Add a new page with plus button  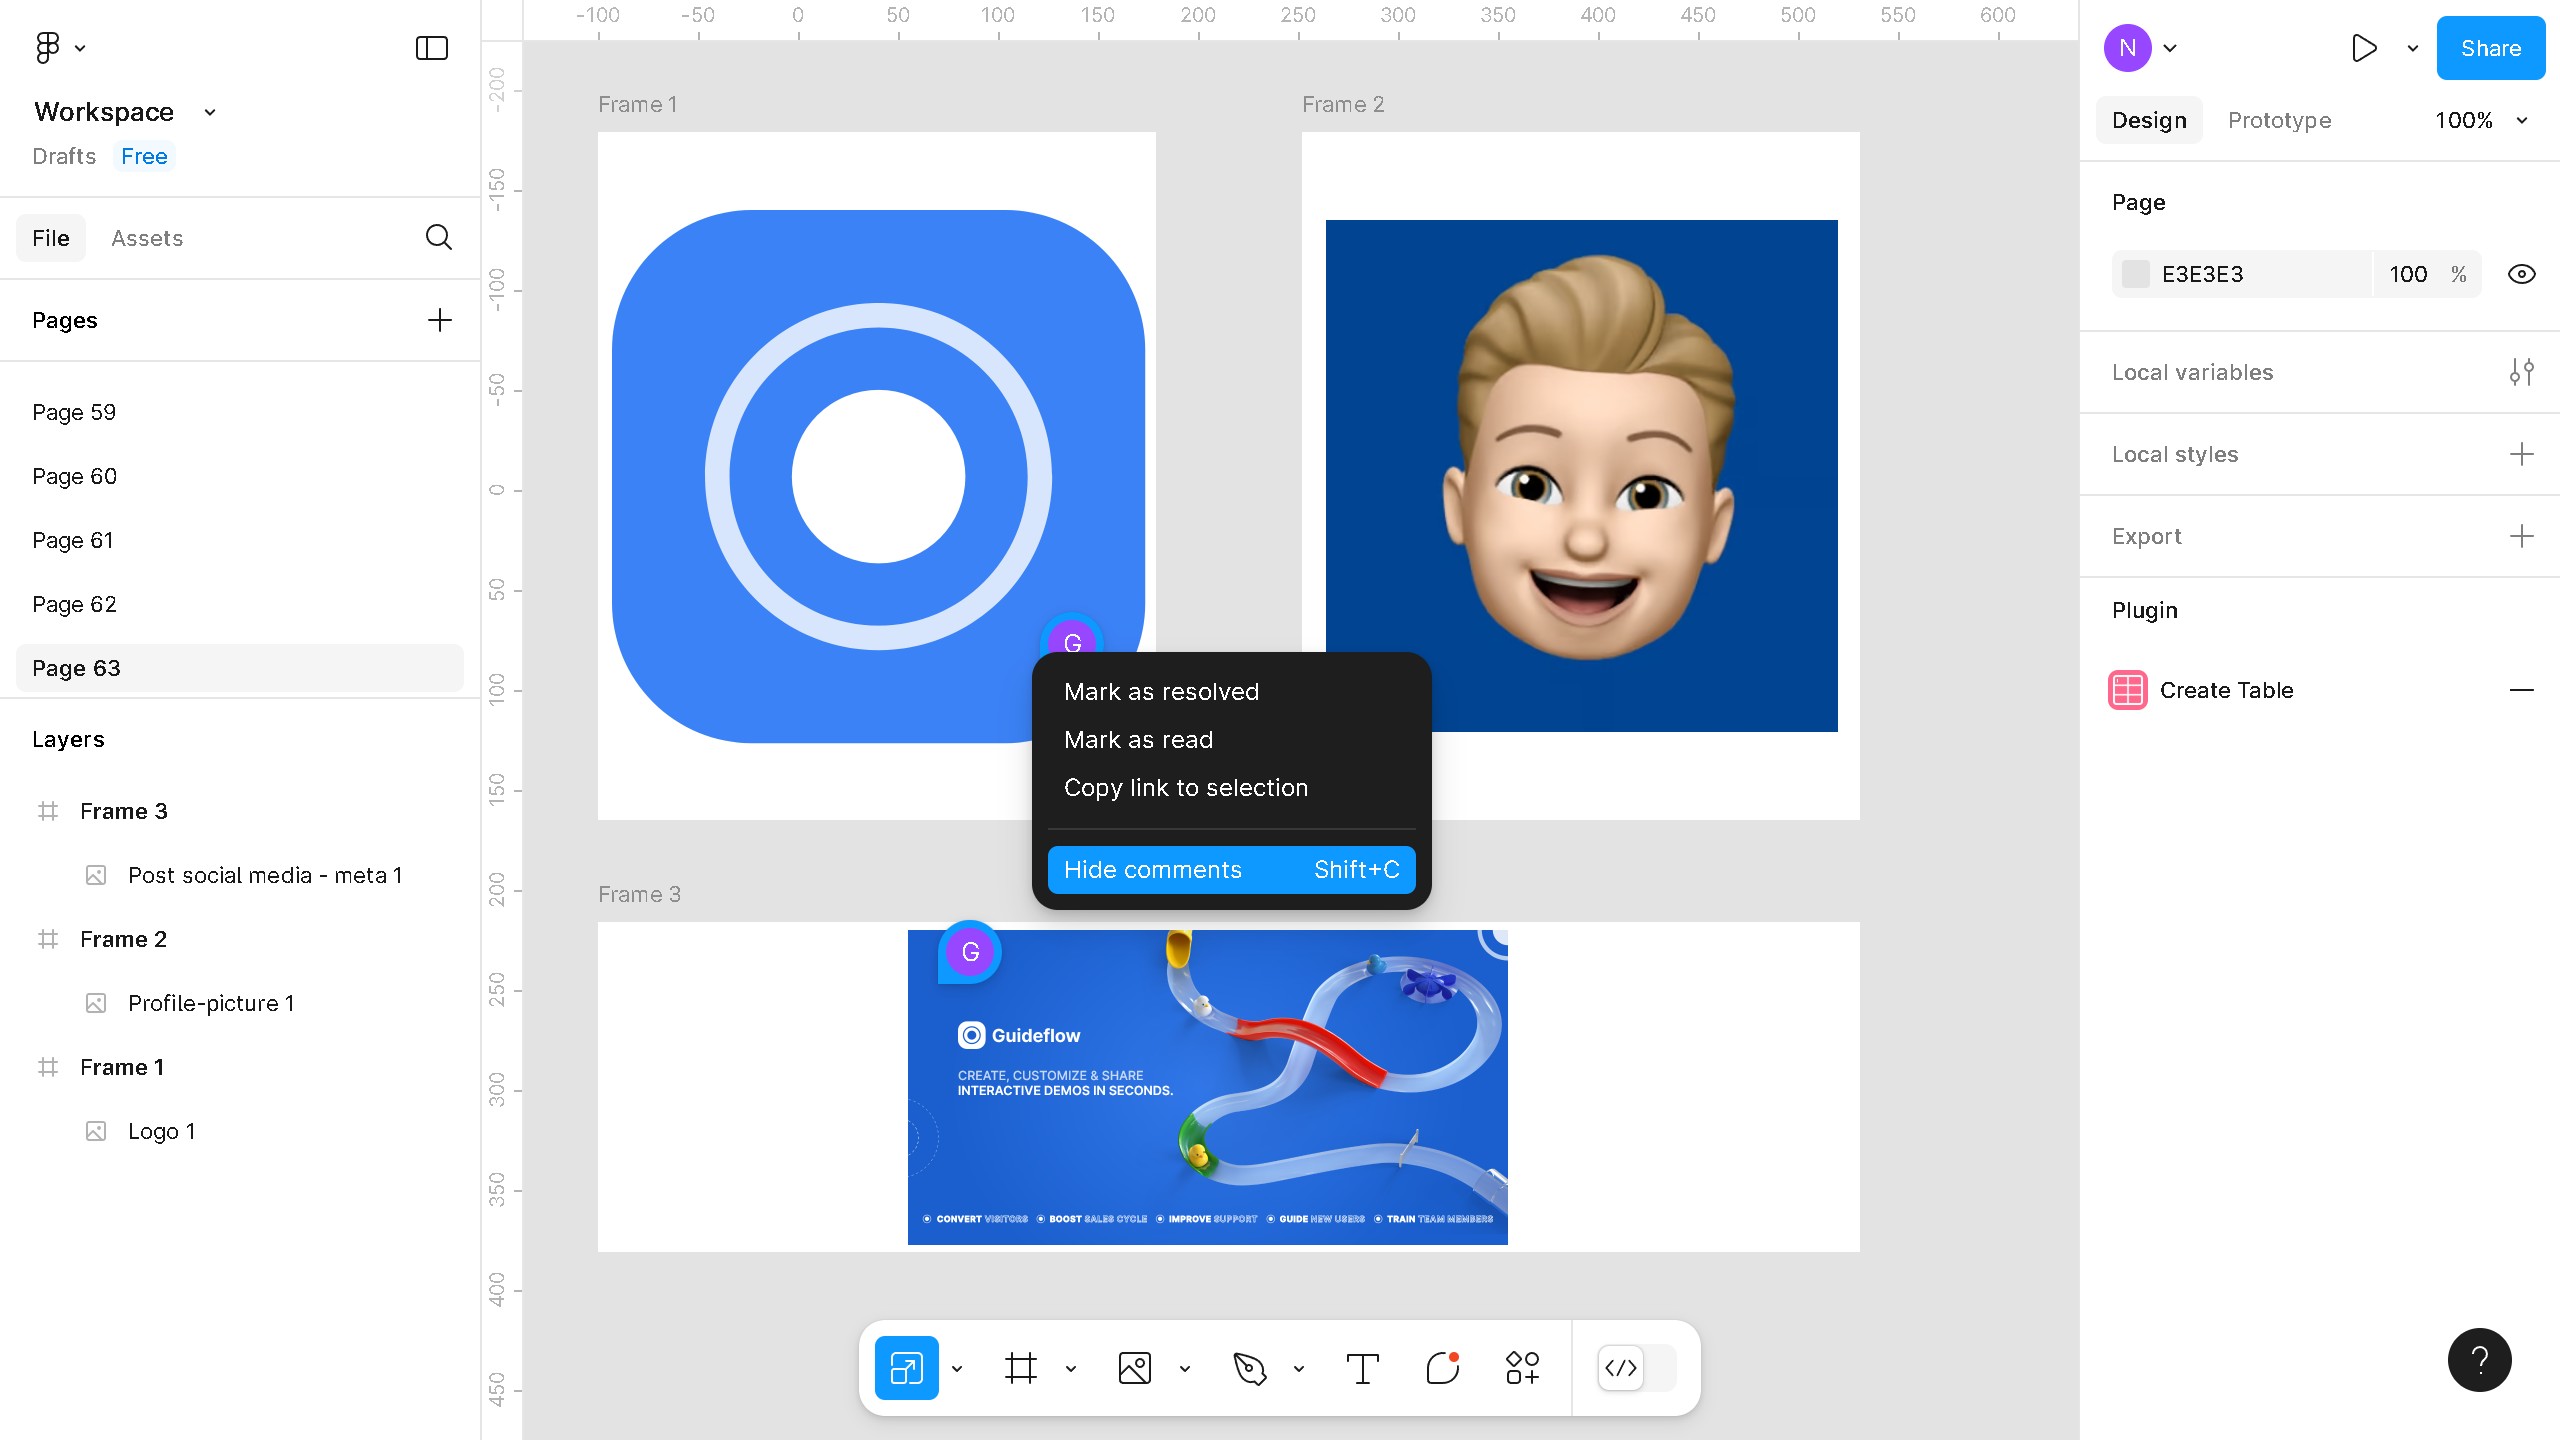coord(439,320)
